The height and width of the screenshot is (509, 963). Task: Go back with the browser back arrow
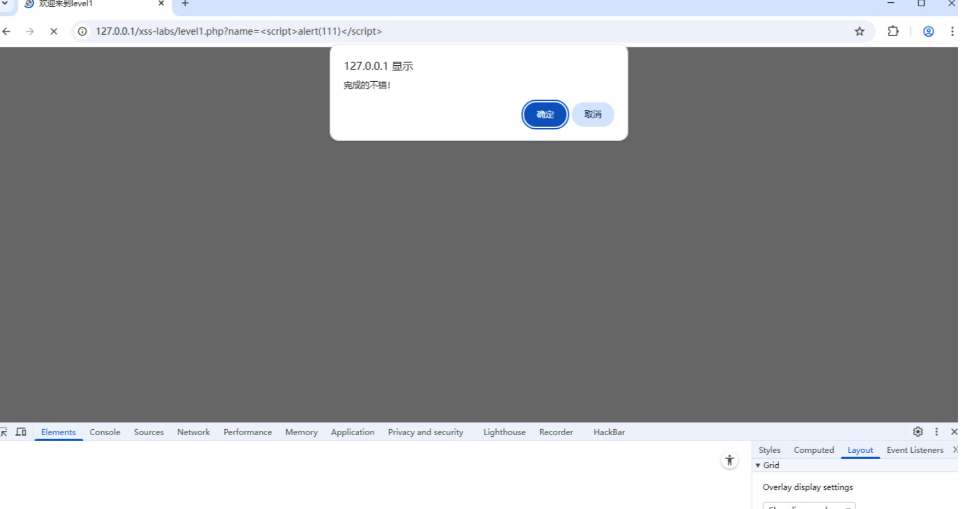7,31
